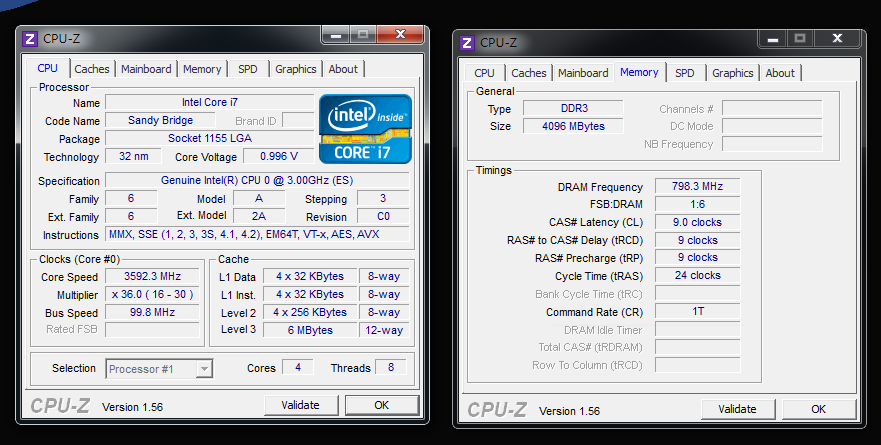Click the CPU-Z logo icon in left window title bar
This screenshot has height=445, width=881.
click(30, 39)
